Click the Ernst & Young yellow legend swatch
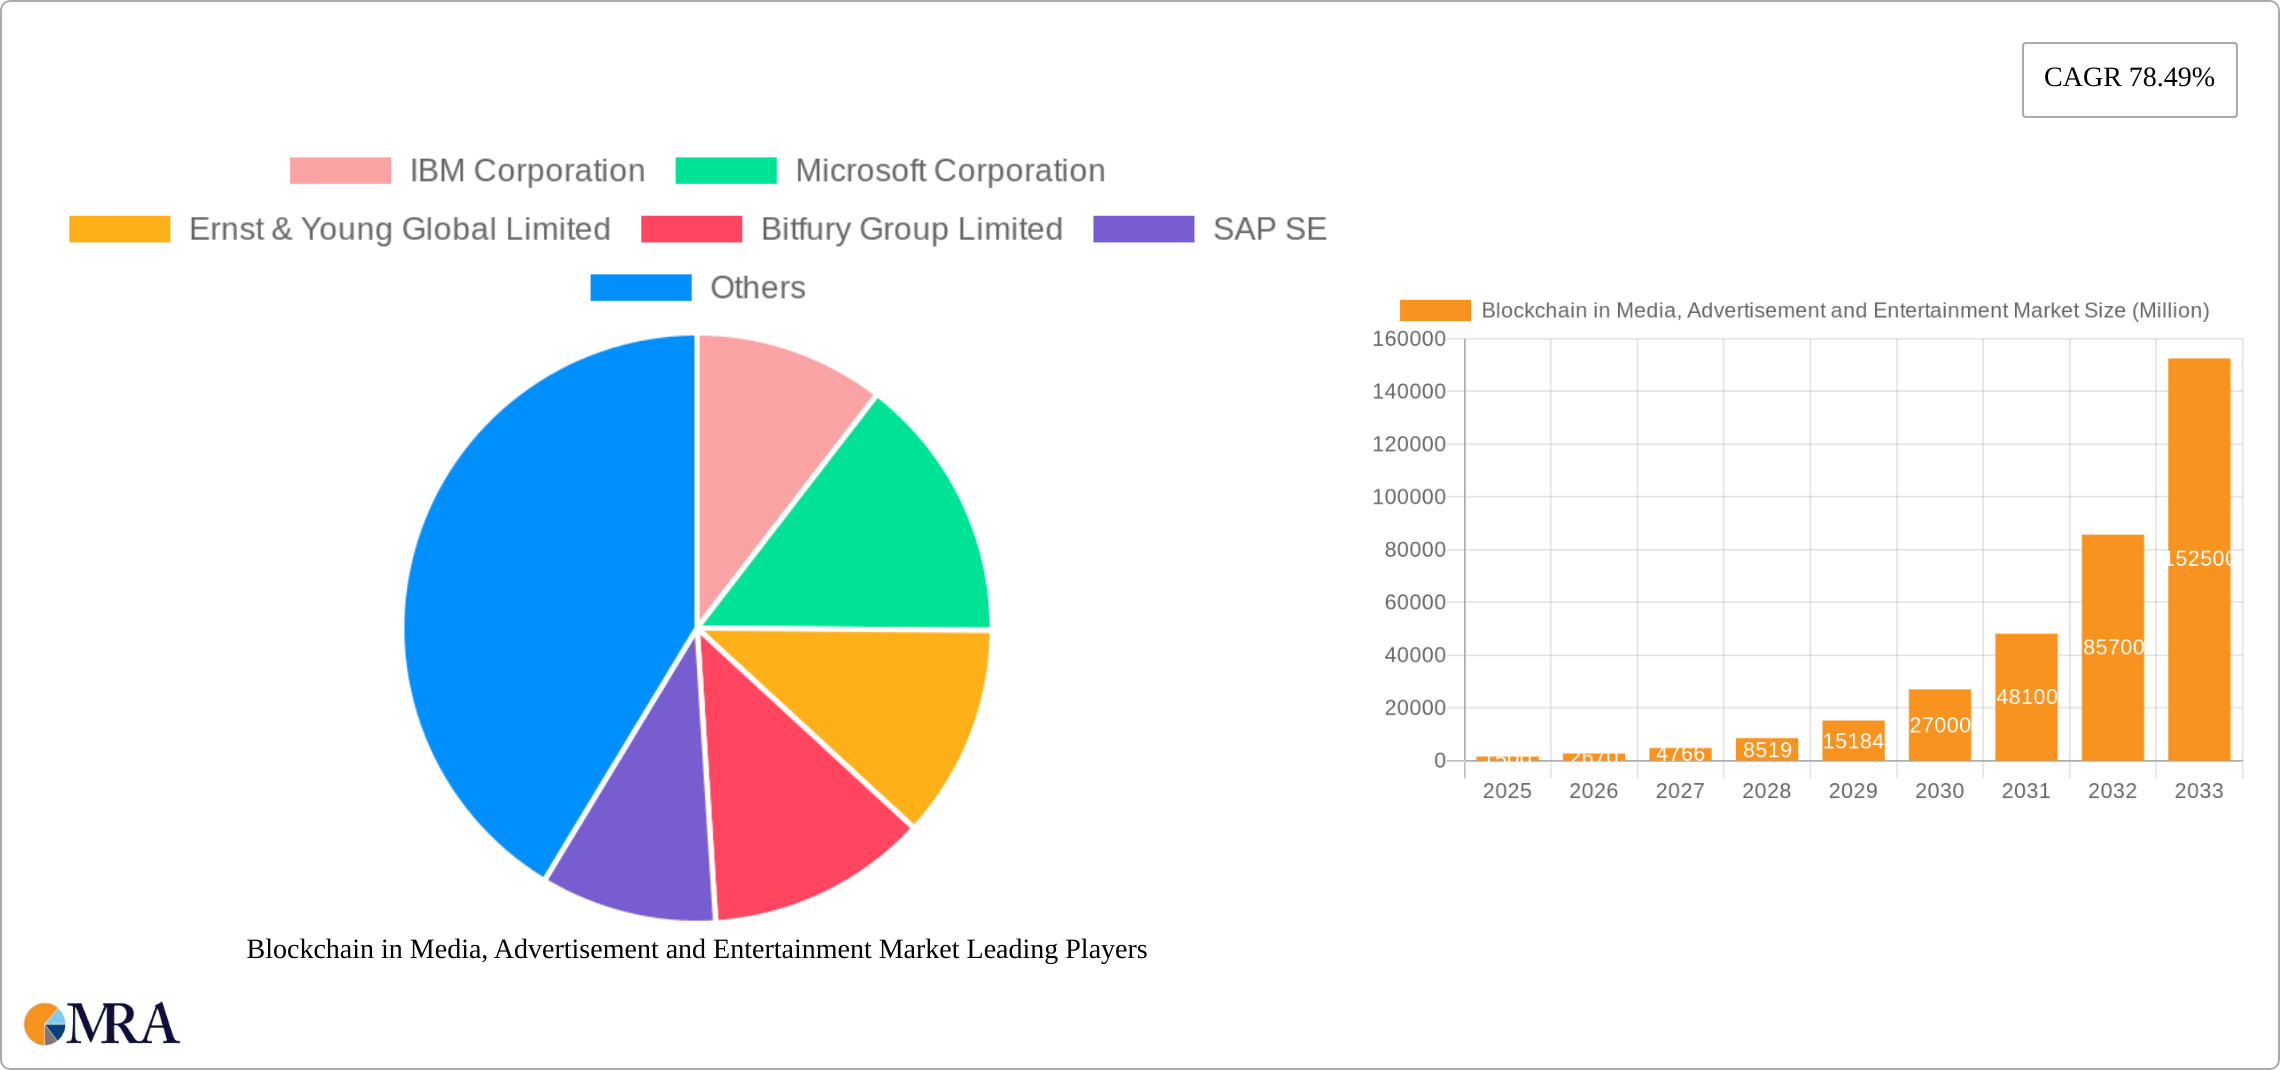The image size is (2280, 1070). 119,229
